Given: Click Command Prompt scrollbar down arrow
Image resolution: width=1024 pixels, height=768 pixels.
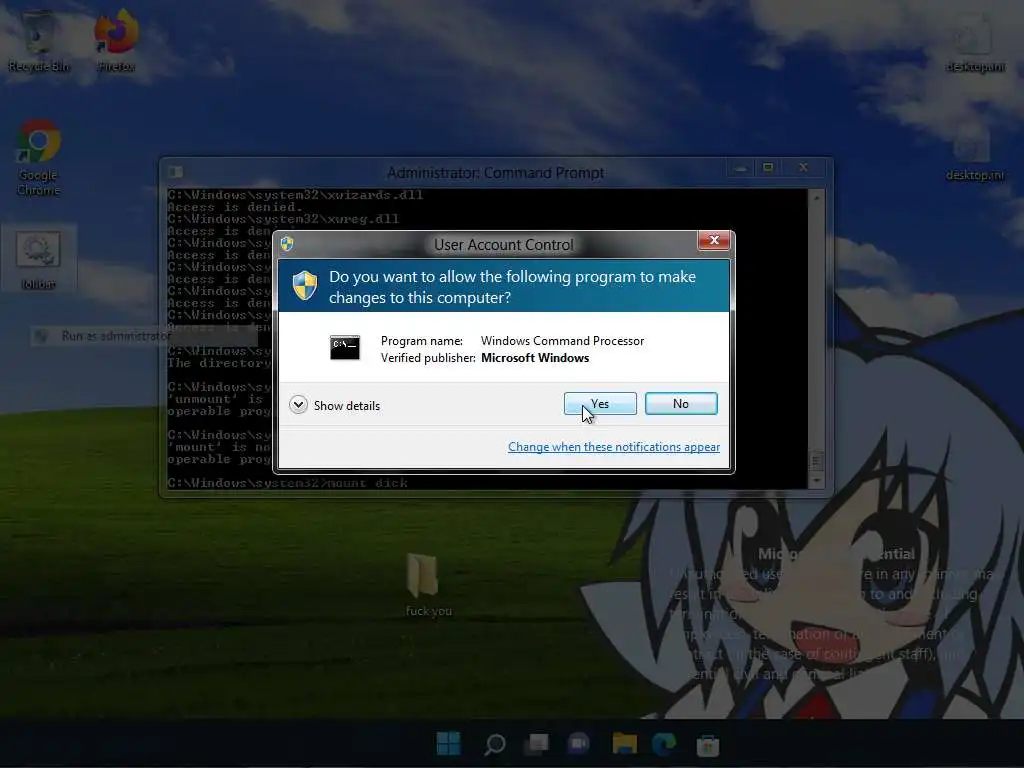Looking at the screenshot, I should click(816, 481).
